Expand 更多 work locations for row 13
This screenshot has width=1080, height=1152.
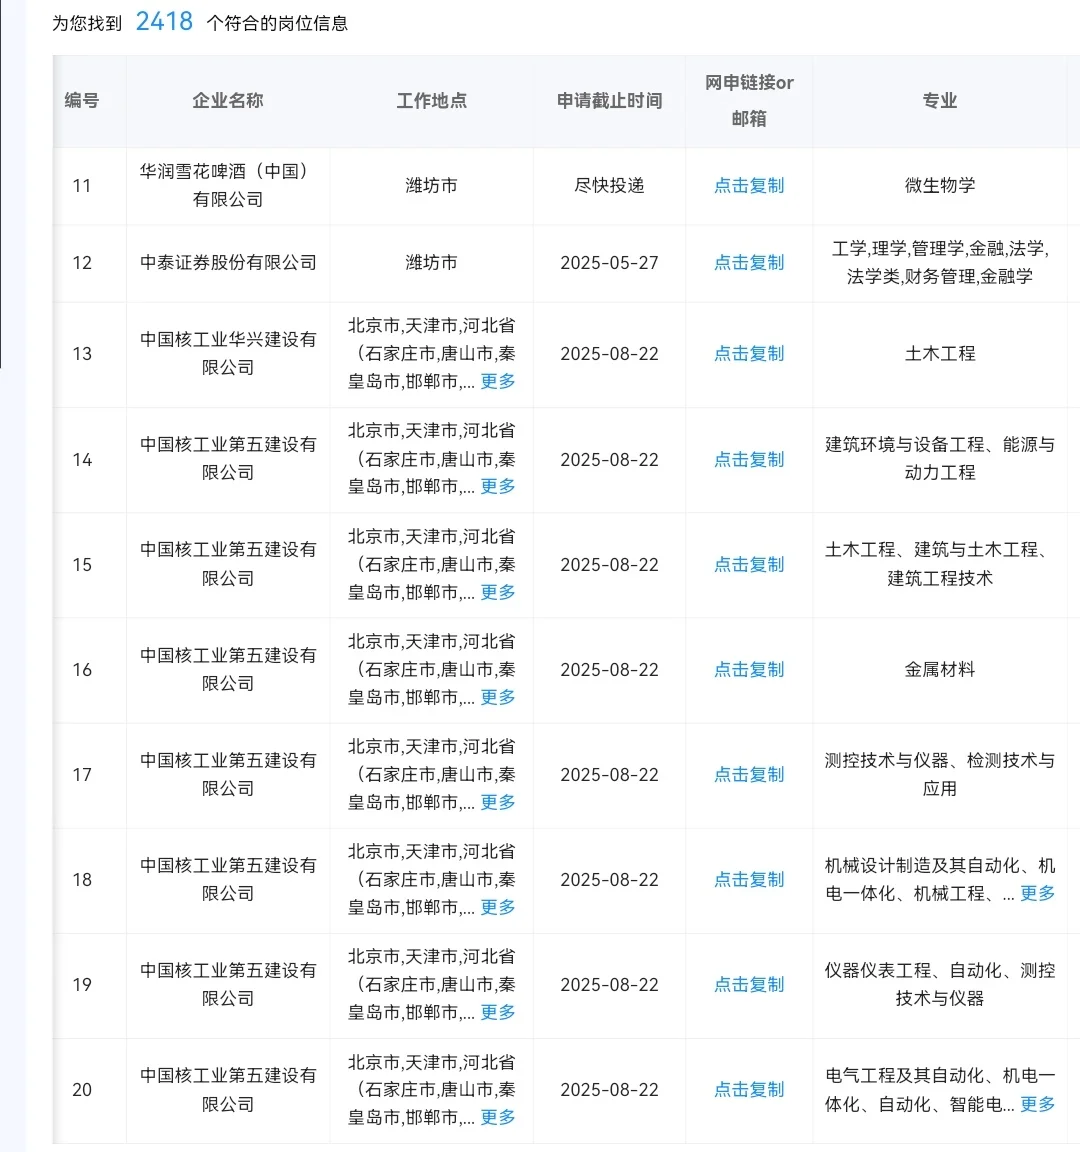pyautogui.click(x=497, y=381)
